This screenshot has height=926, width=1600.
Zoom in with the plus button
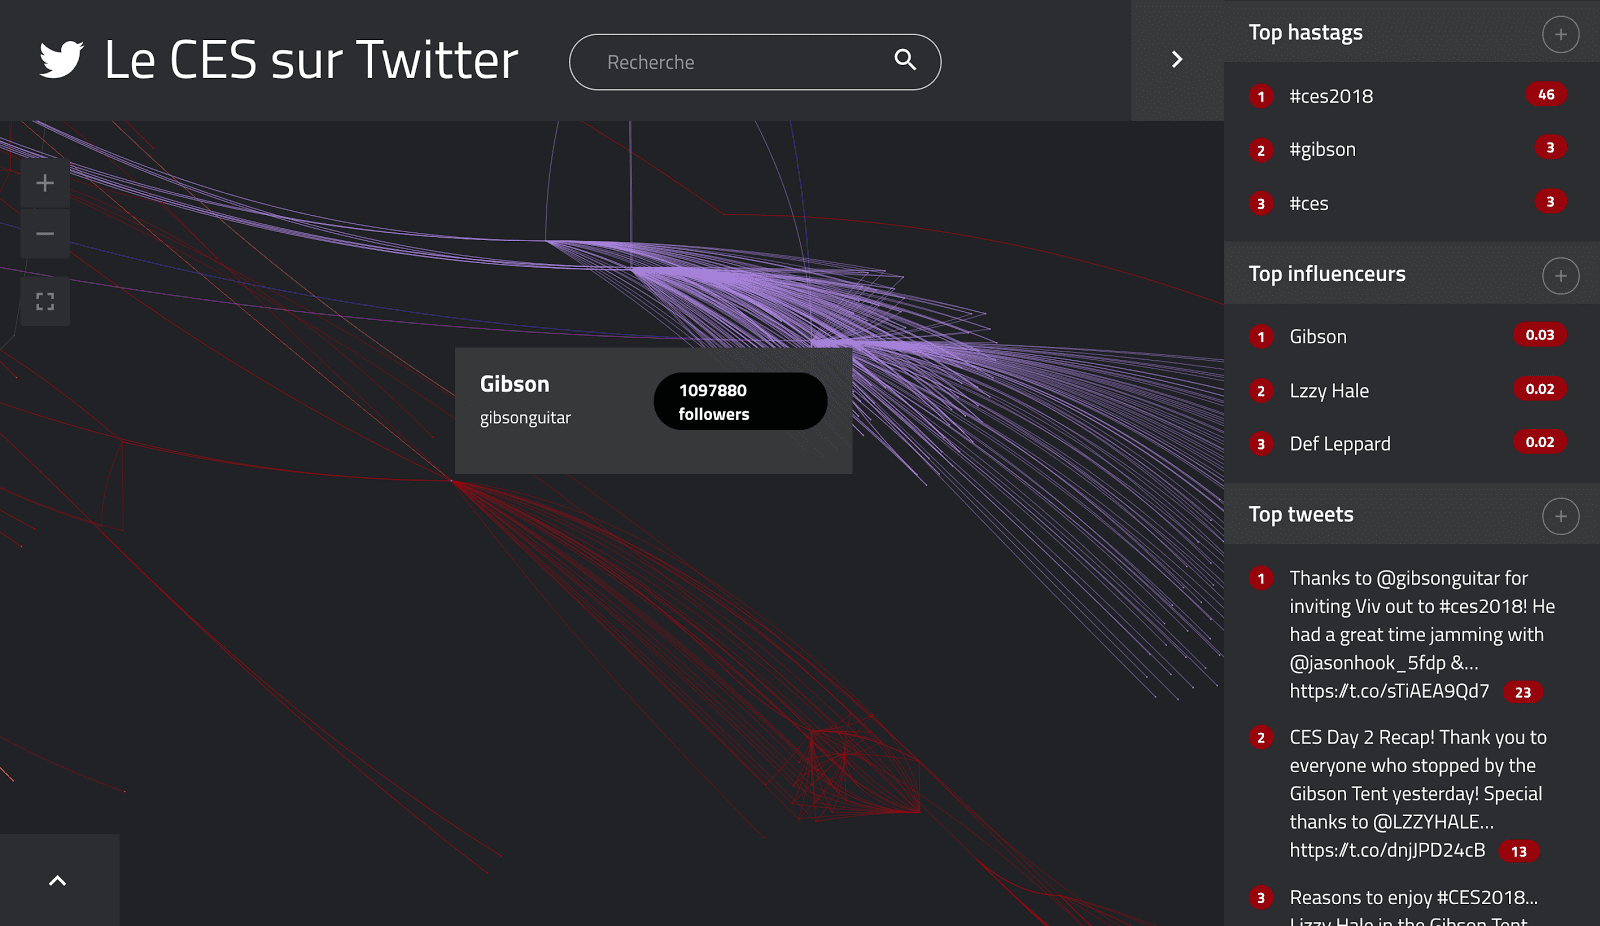pyautogui.click(x=45, y=183)
